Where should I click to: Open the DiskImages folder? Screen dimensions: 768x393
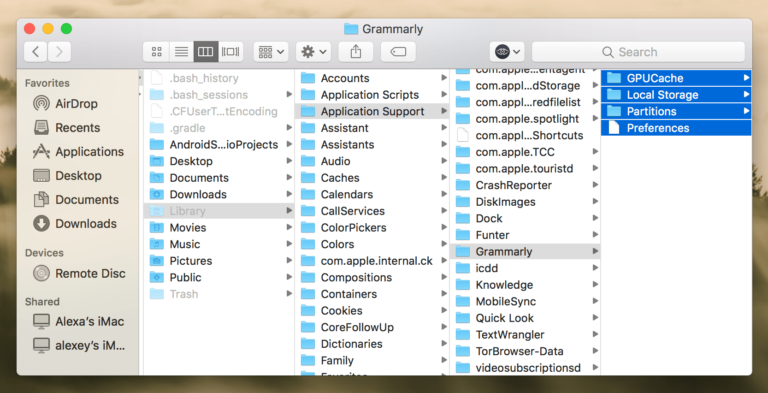(x=525, y=202)
